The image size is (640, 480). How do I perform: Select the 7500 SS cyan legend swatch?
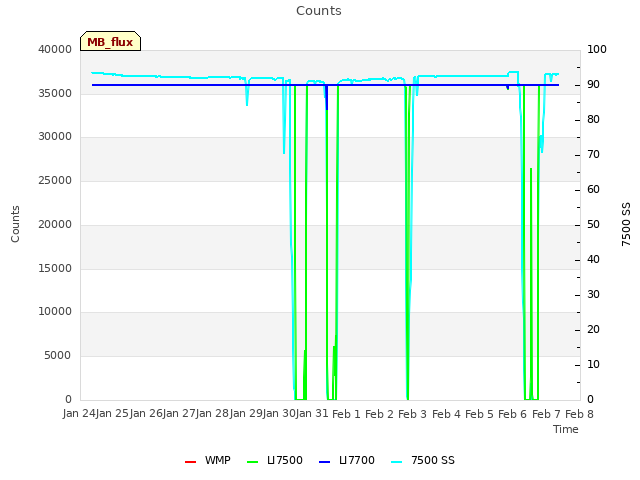[x=396, y=462]
